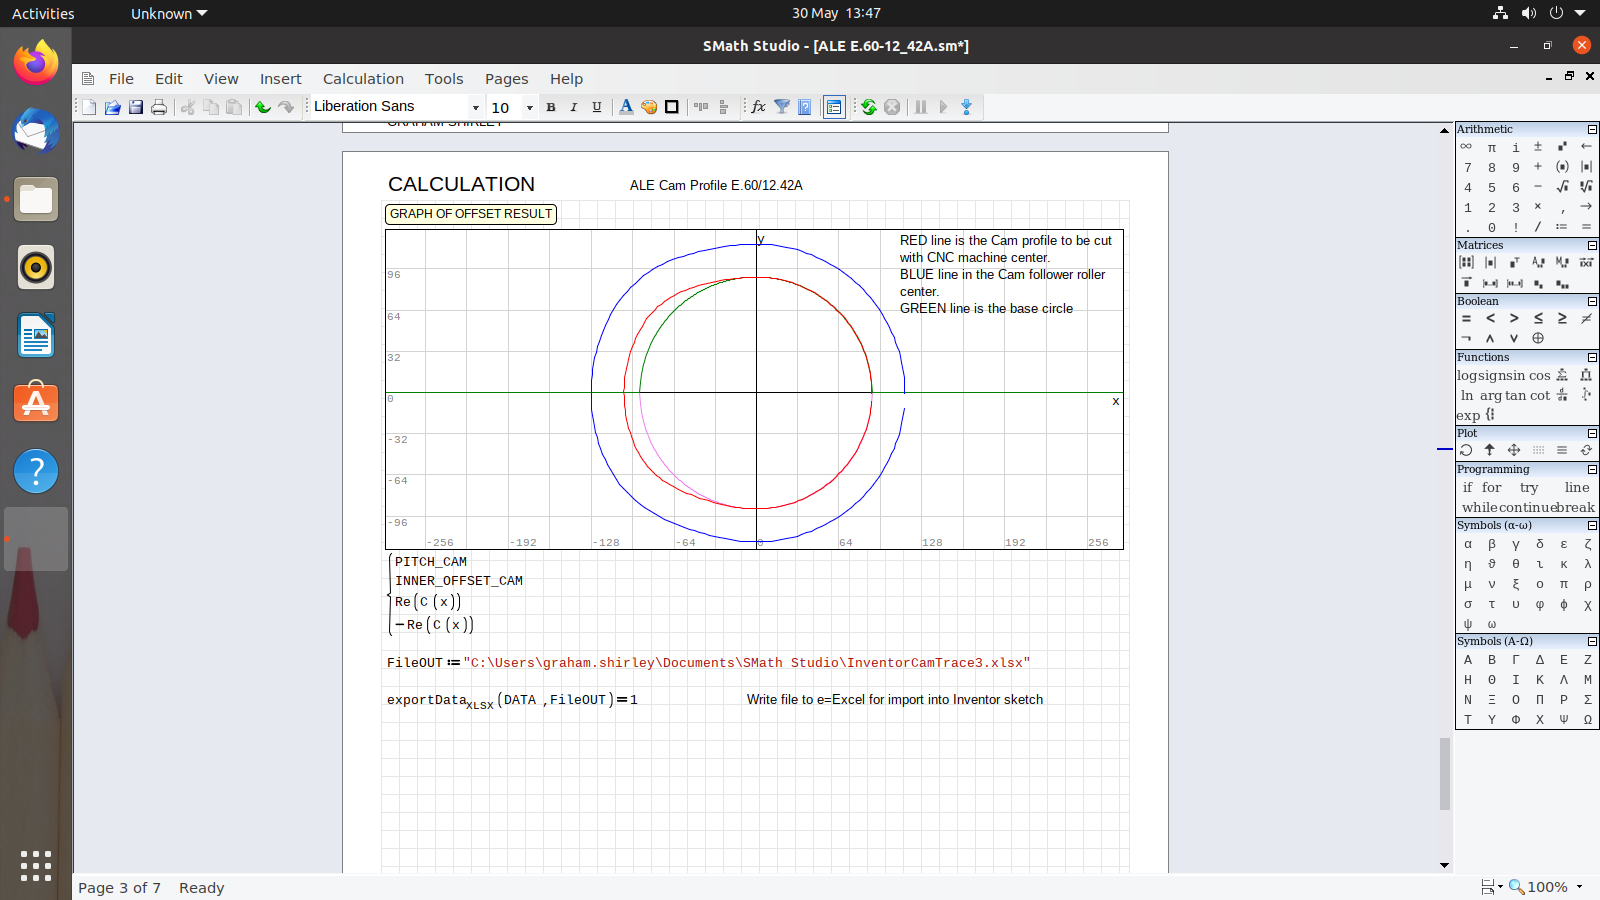Create a new worksheet with the New icon
1600x900 pixels.
[x=89, y=107]
